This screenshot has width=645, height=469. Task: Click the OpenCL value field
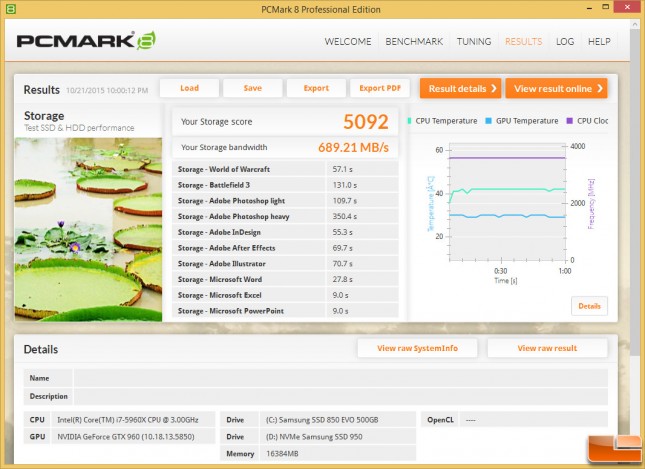(x=534, y=420)
